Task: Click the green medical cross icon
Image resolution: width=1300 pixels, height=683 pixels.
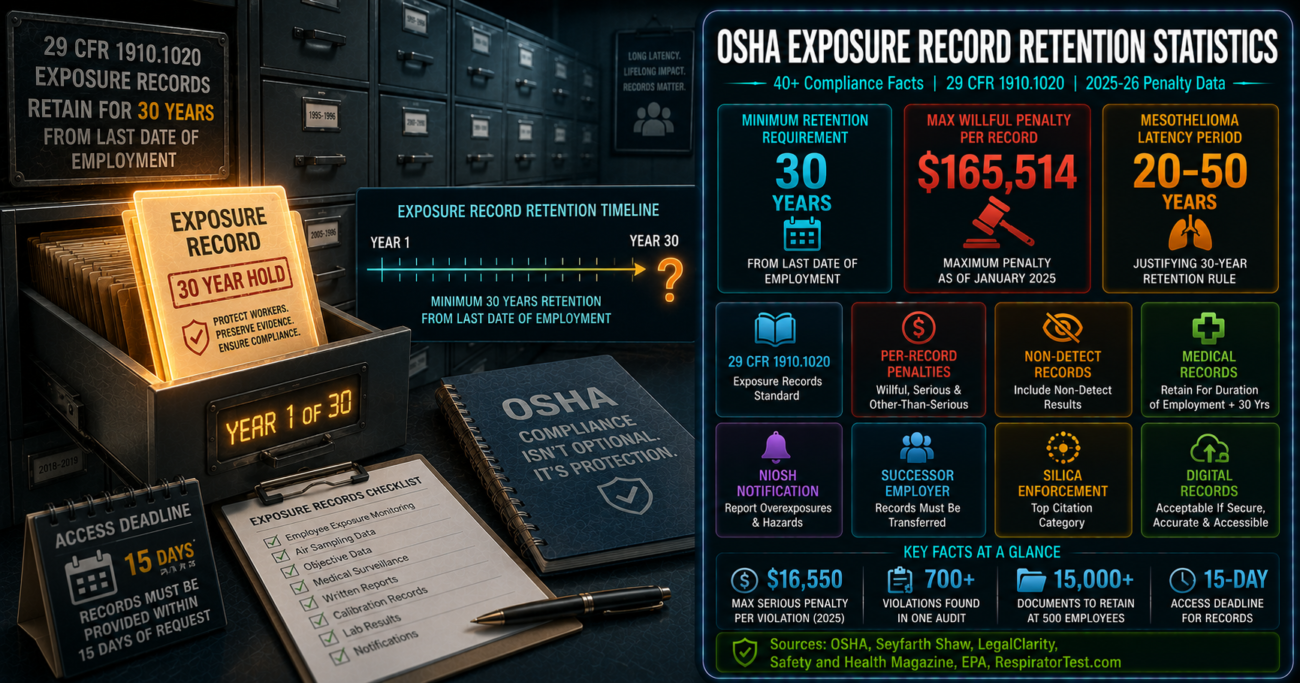Action: [1208, 328]
